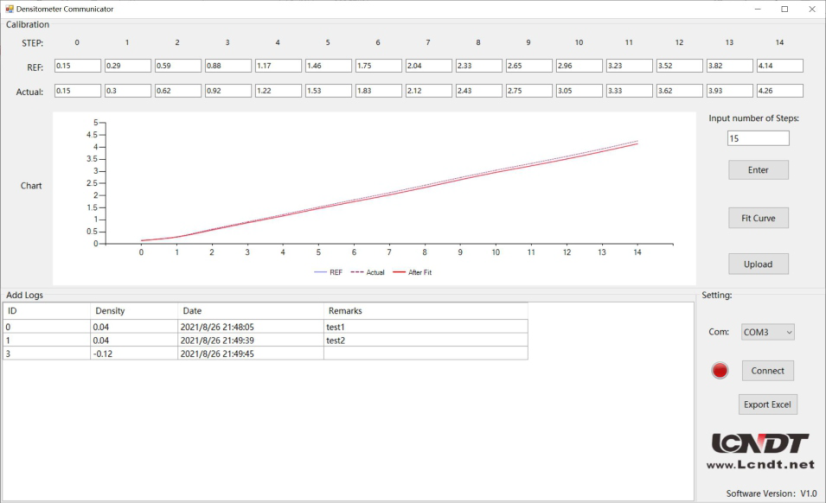
Task: Select Actual field showing 0.3
Action: coord(127,91)
